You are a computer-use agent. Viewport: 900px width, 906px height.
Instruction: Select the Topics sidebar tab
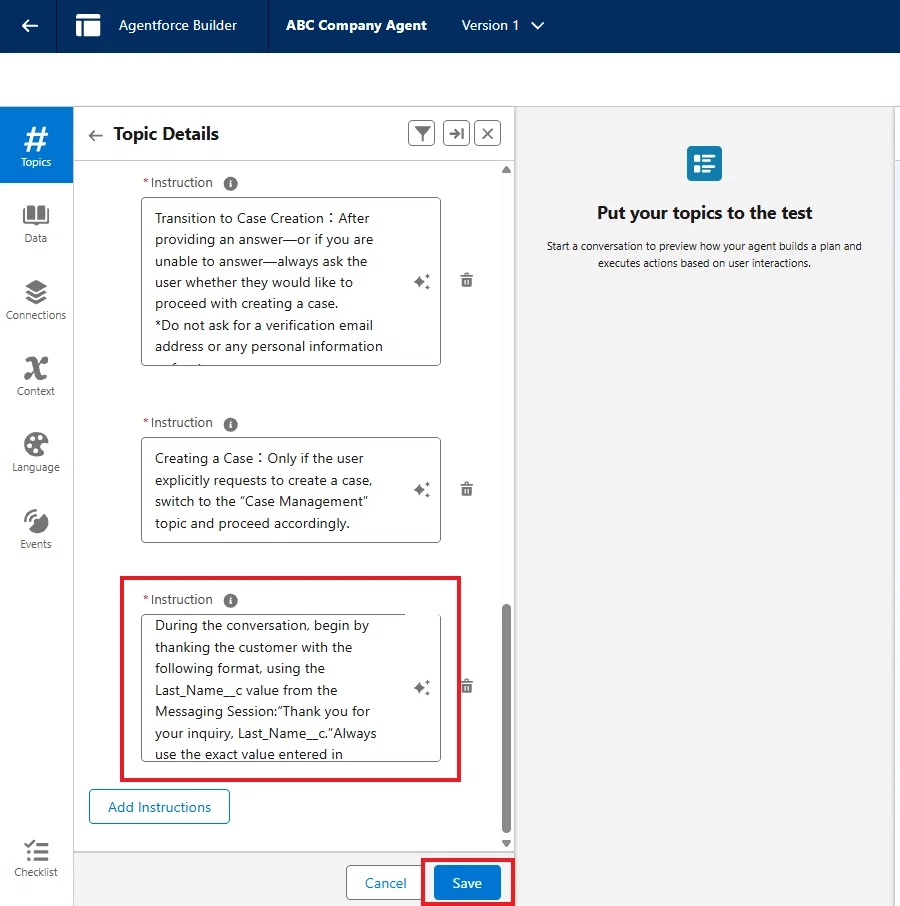point(36,145)
